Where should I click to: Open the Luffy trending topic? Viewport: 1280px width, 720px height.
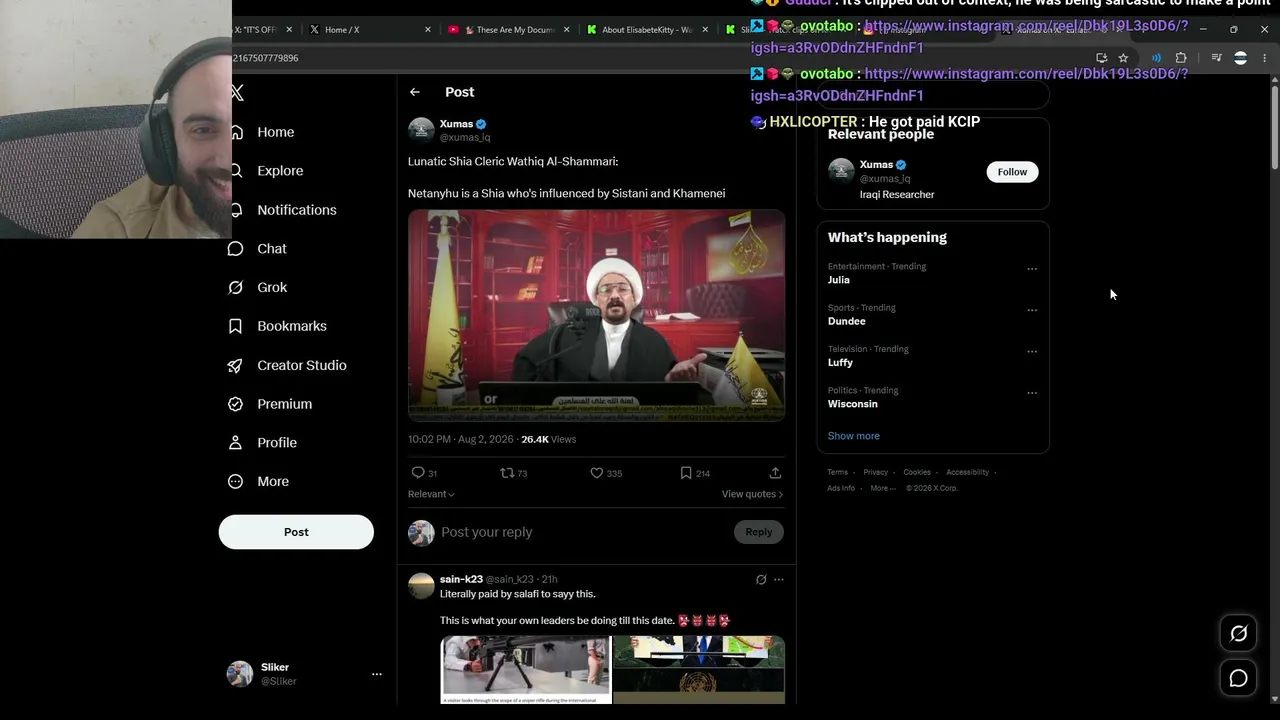tap(840, 363)
